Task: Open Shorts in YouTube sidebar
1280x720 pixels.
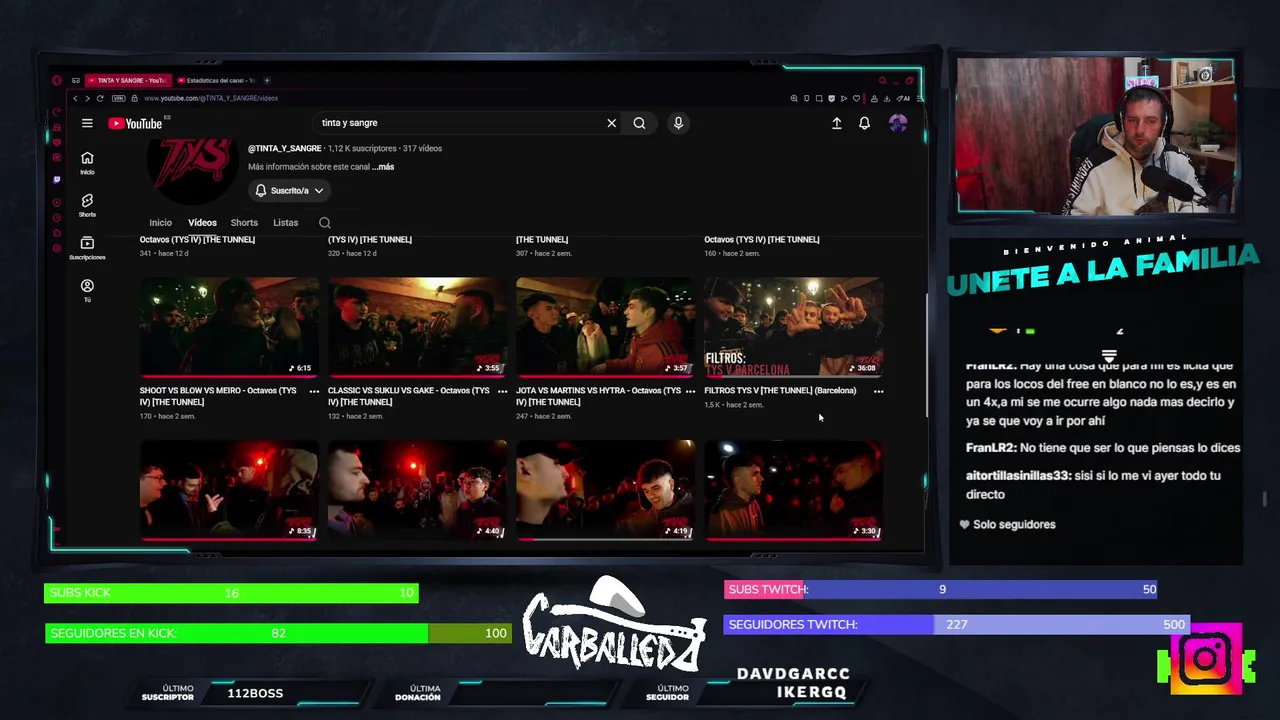Action: point(87,206)
